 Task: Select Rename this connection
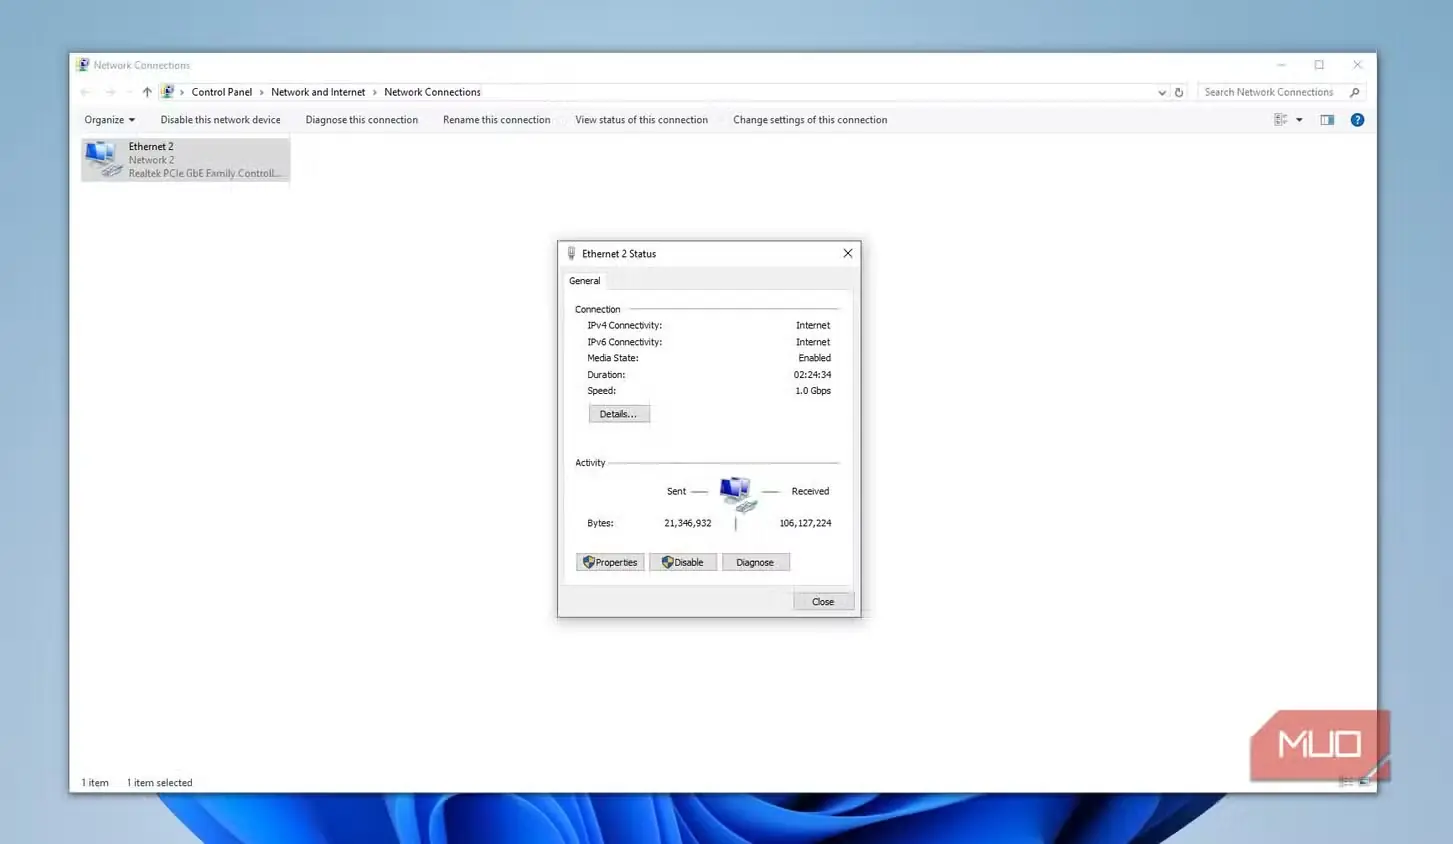click(x=496, y=120)
